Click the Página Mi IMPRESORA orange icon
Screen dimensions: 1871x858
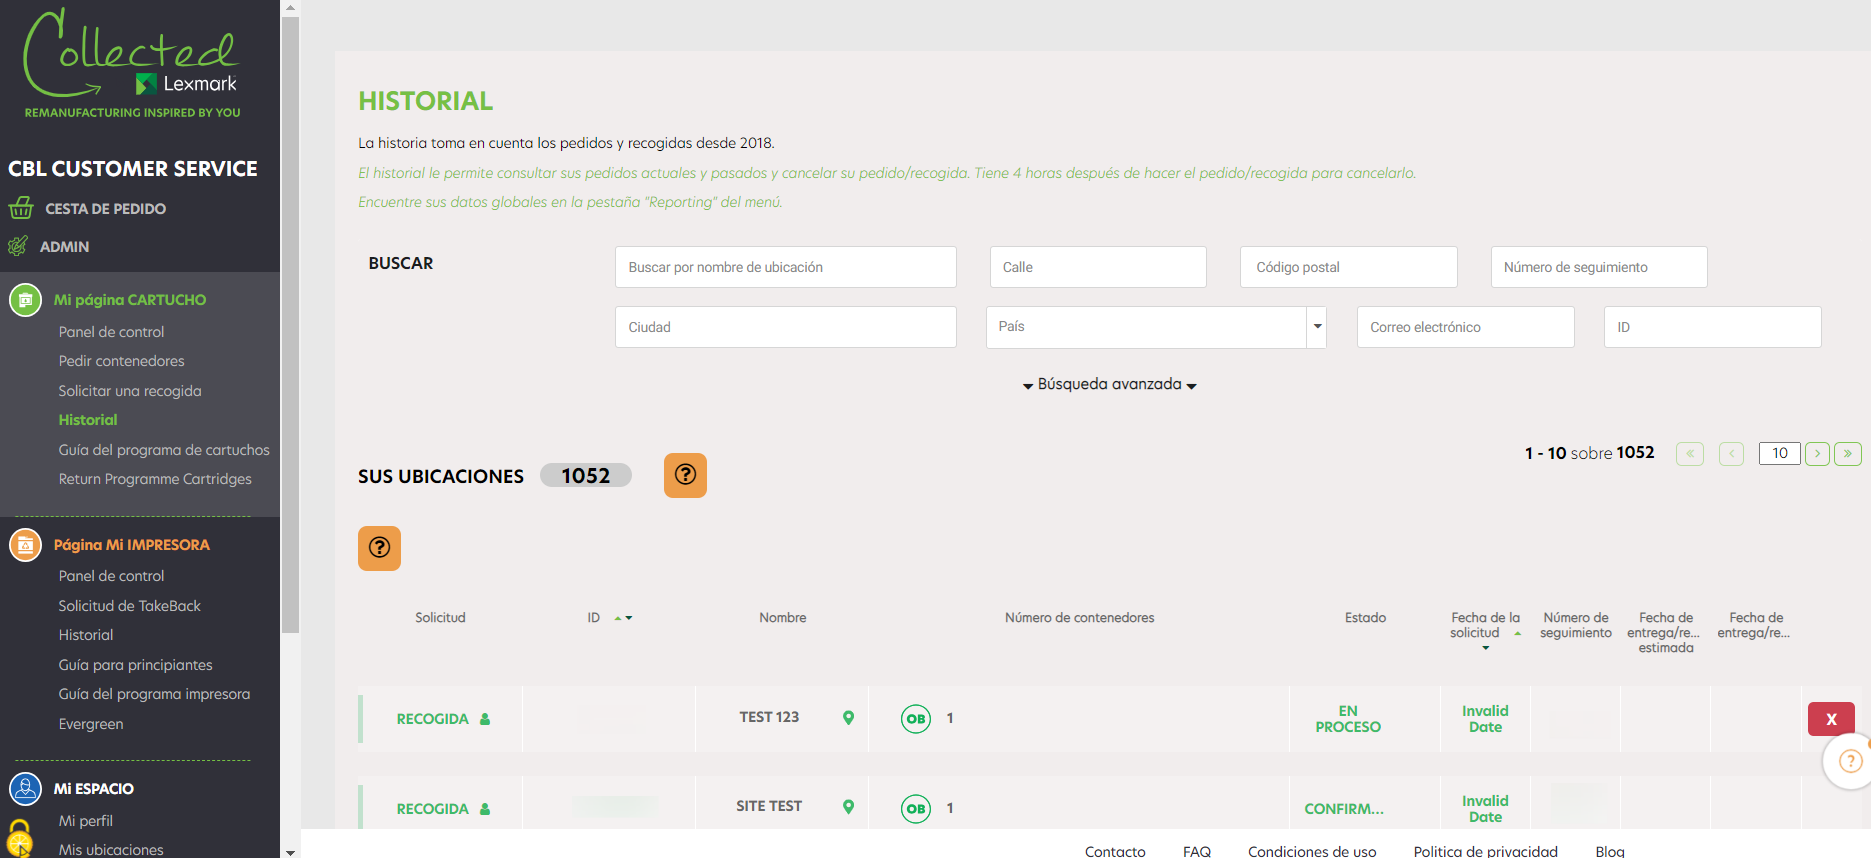pos(25,544)
